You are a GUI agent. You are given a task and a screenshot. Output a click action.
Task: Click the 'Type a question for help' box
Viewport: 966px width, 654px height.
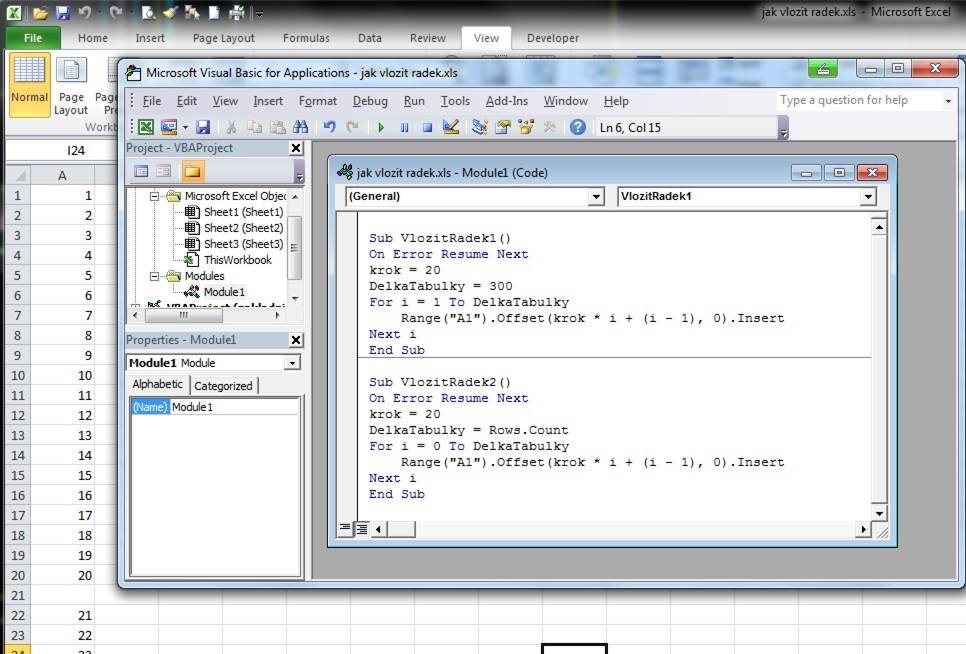858,100
